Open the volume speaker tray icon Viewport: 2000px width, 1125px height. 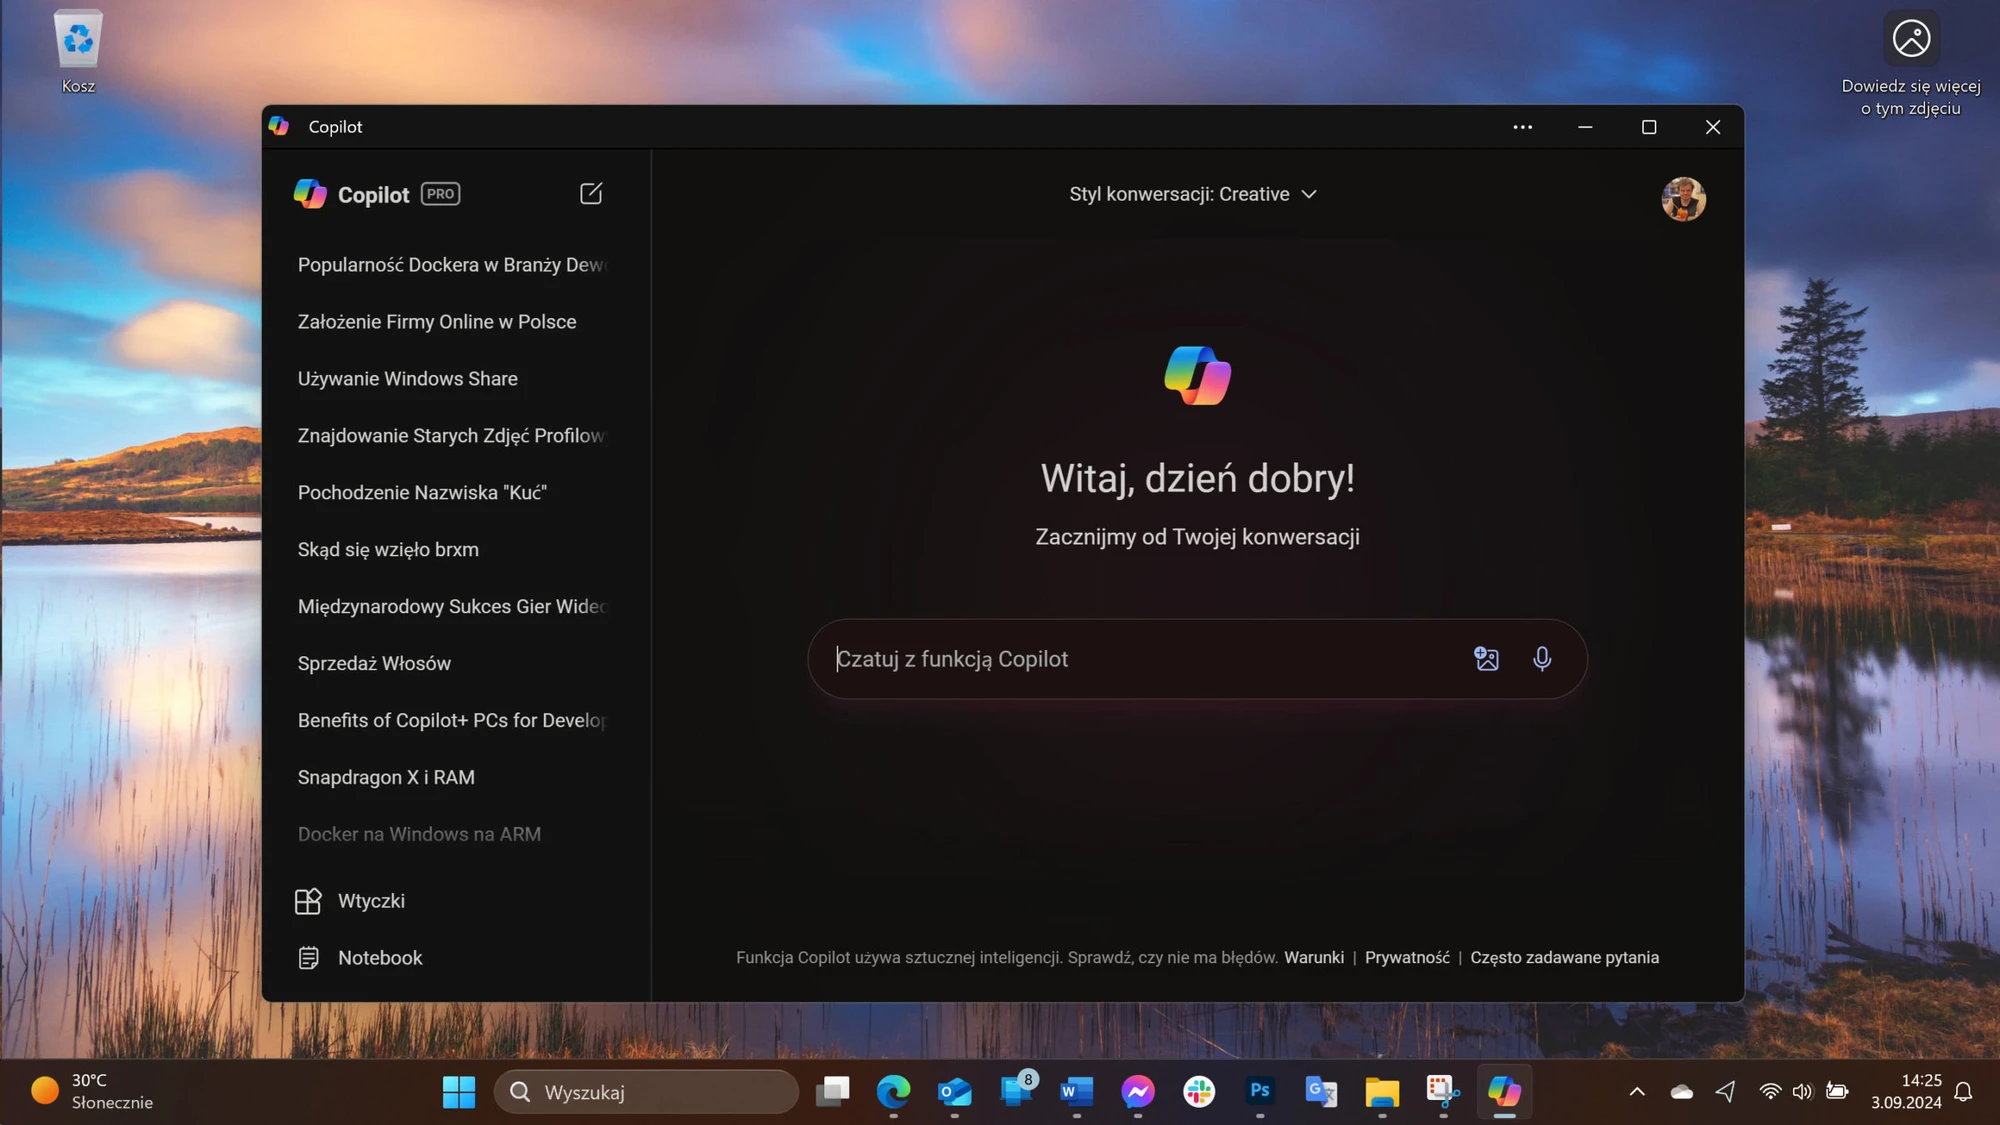[1802, 1092]
